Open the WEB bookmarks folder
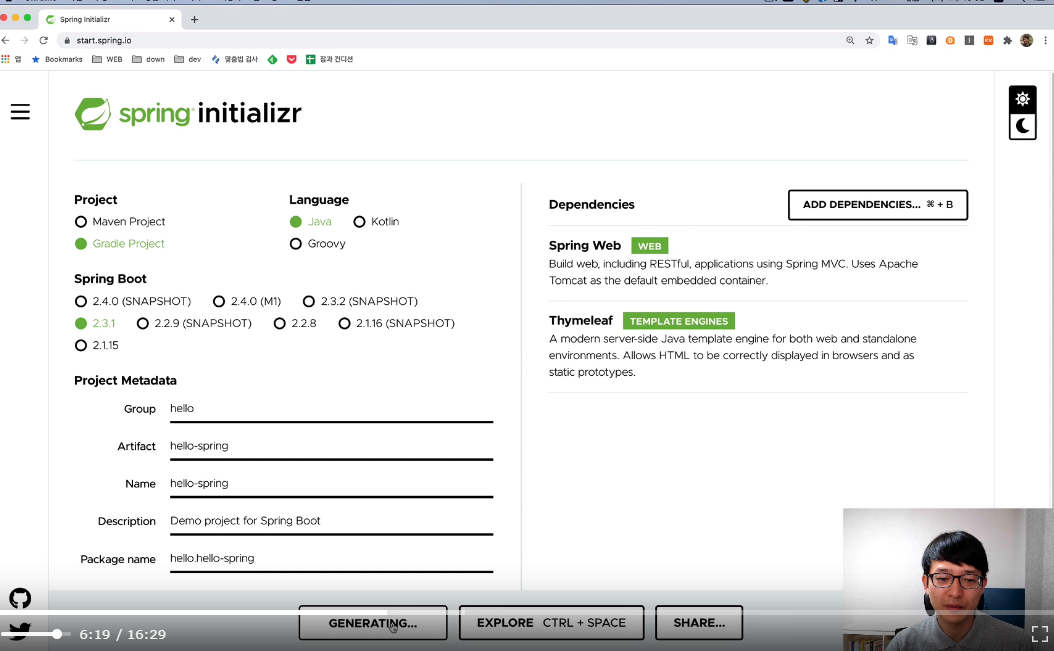1054x651 pixels. [x=108, y=59]
